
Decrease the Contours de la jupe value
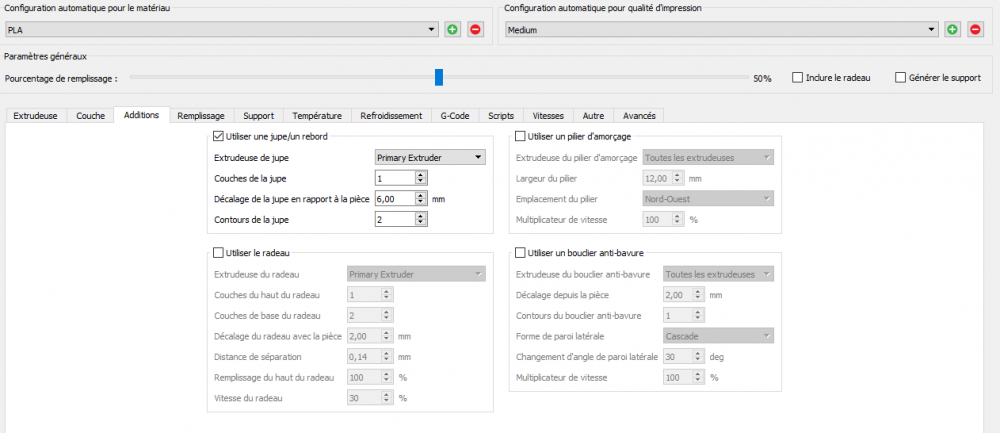point(421,223)
